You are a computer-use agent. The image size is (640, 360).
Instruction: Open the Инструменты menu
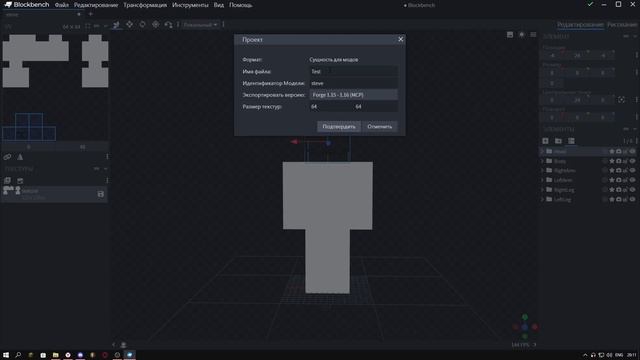point(190,5)
